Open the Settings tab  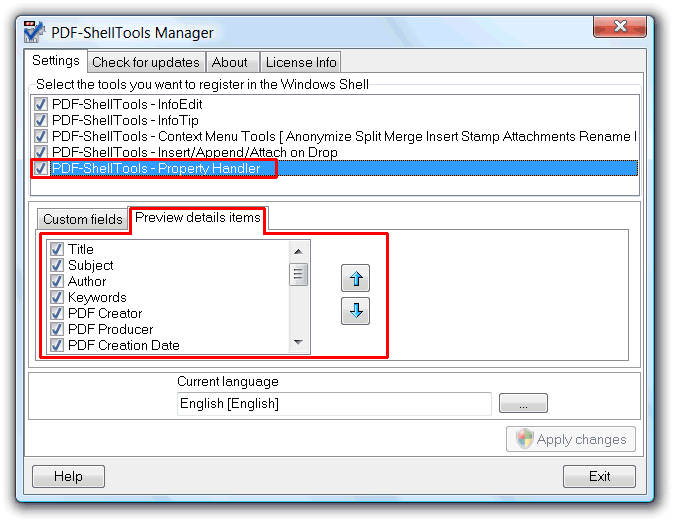(56, 61)
